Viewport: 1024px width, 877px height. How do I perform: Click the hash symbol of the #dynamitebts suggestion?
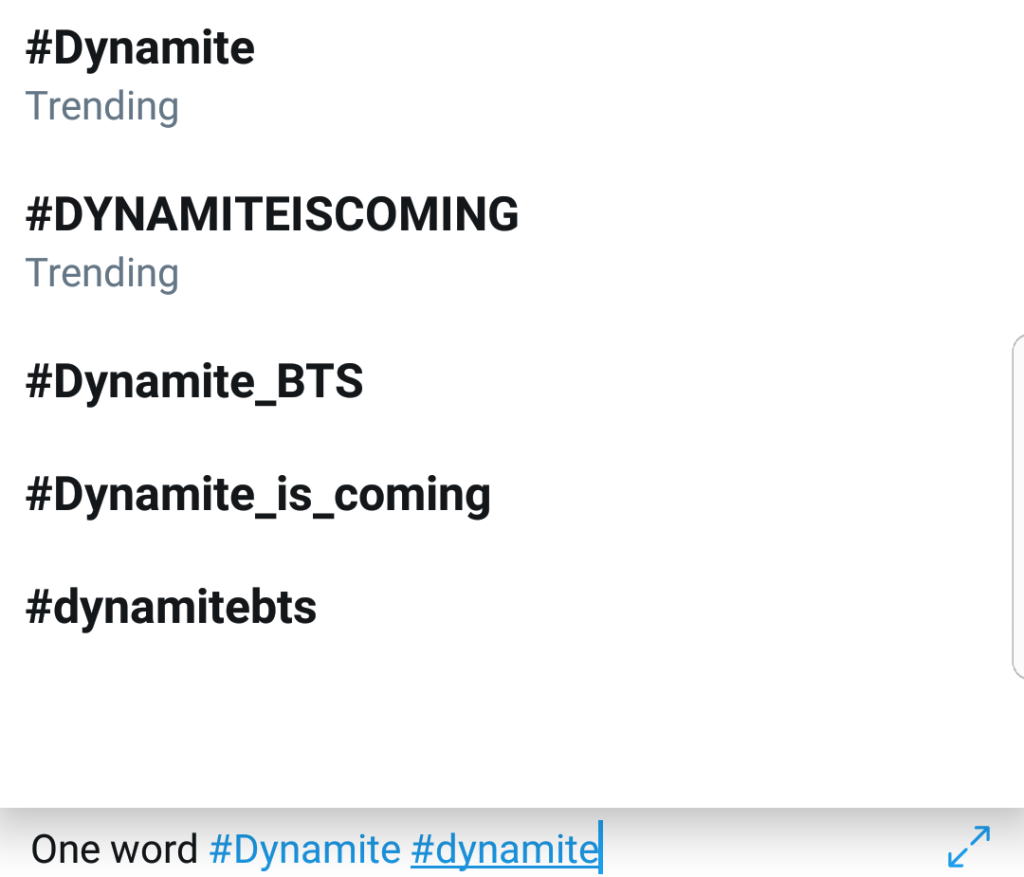(x=38, y=608)
